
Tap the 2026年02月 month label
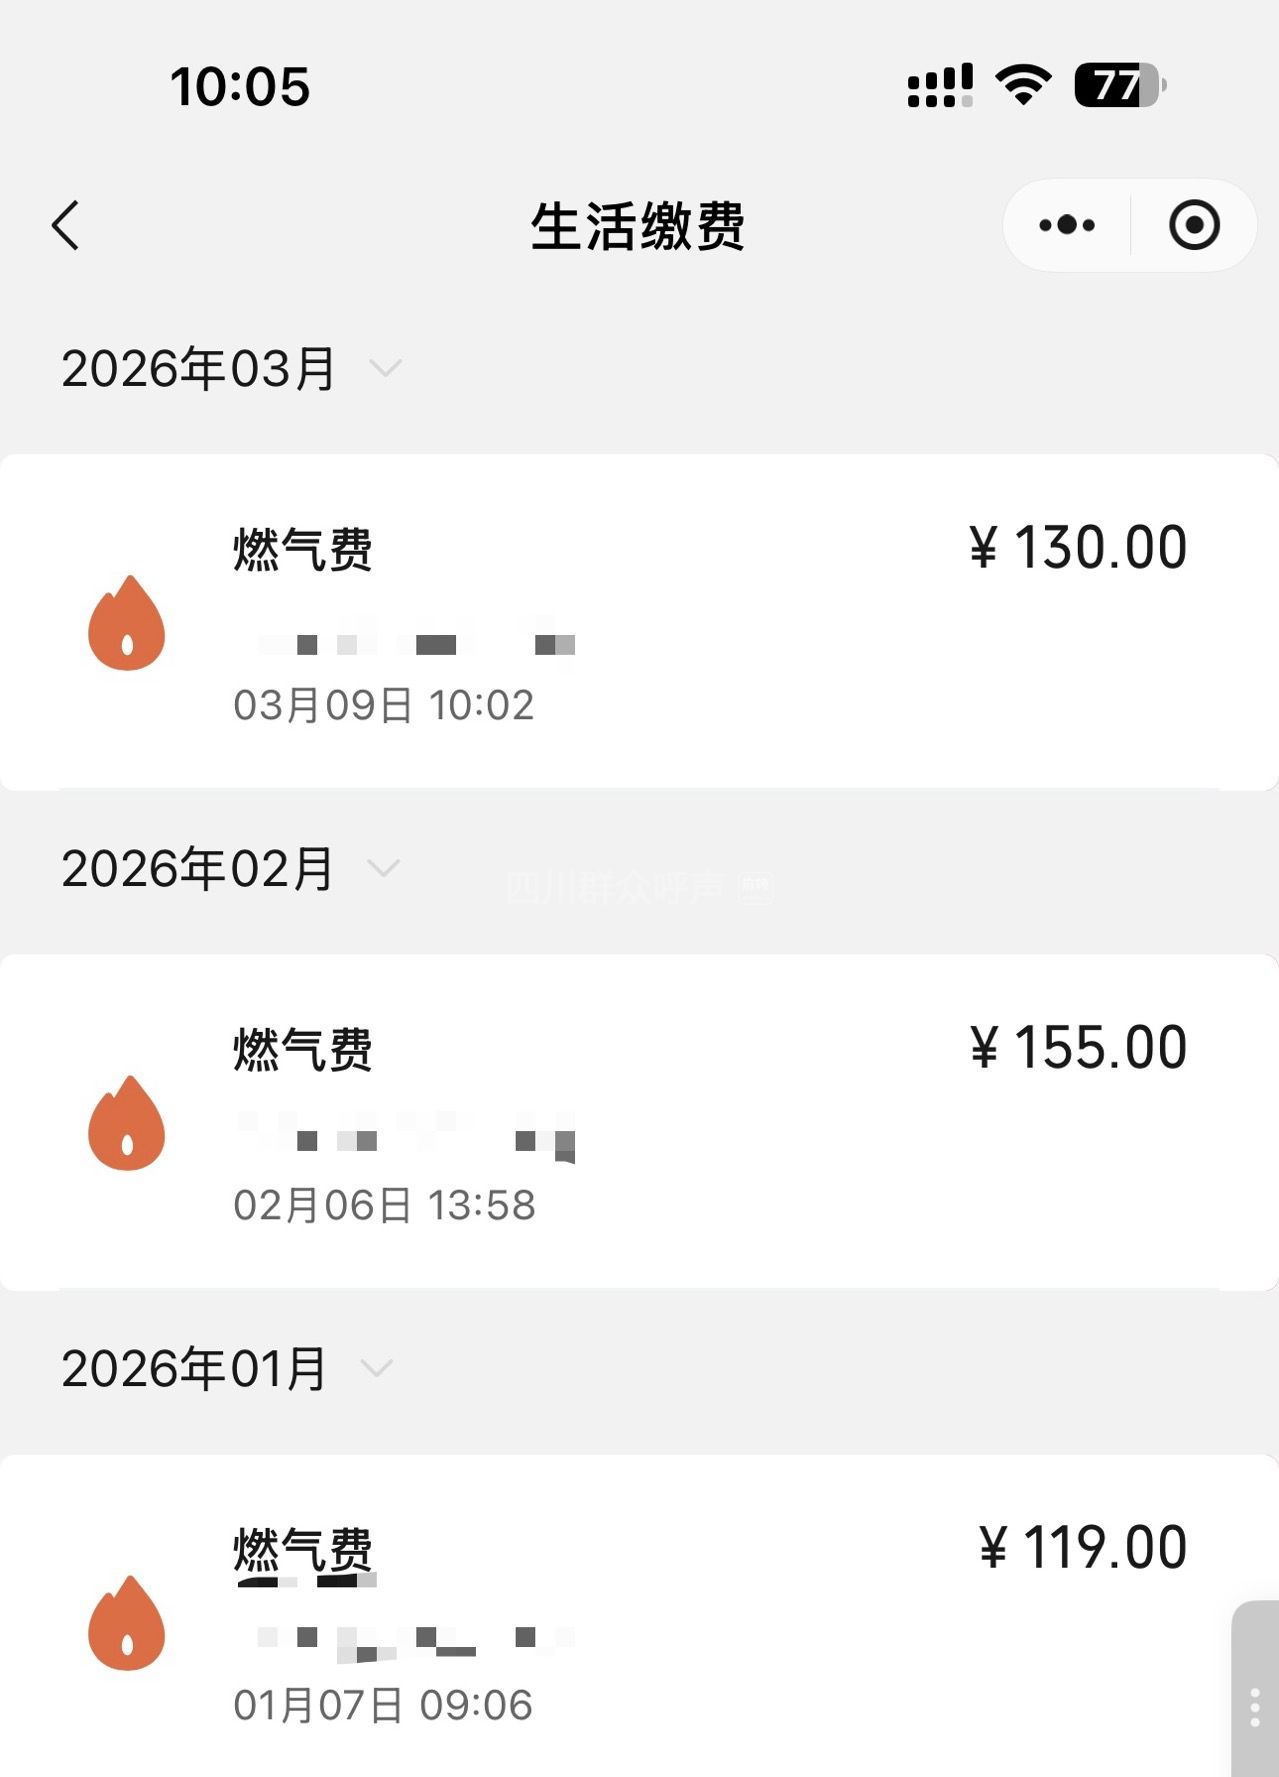click(197, 868)
